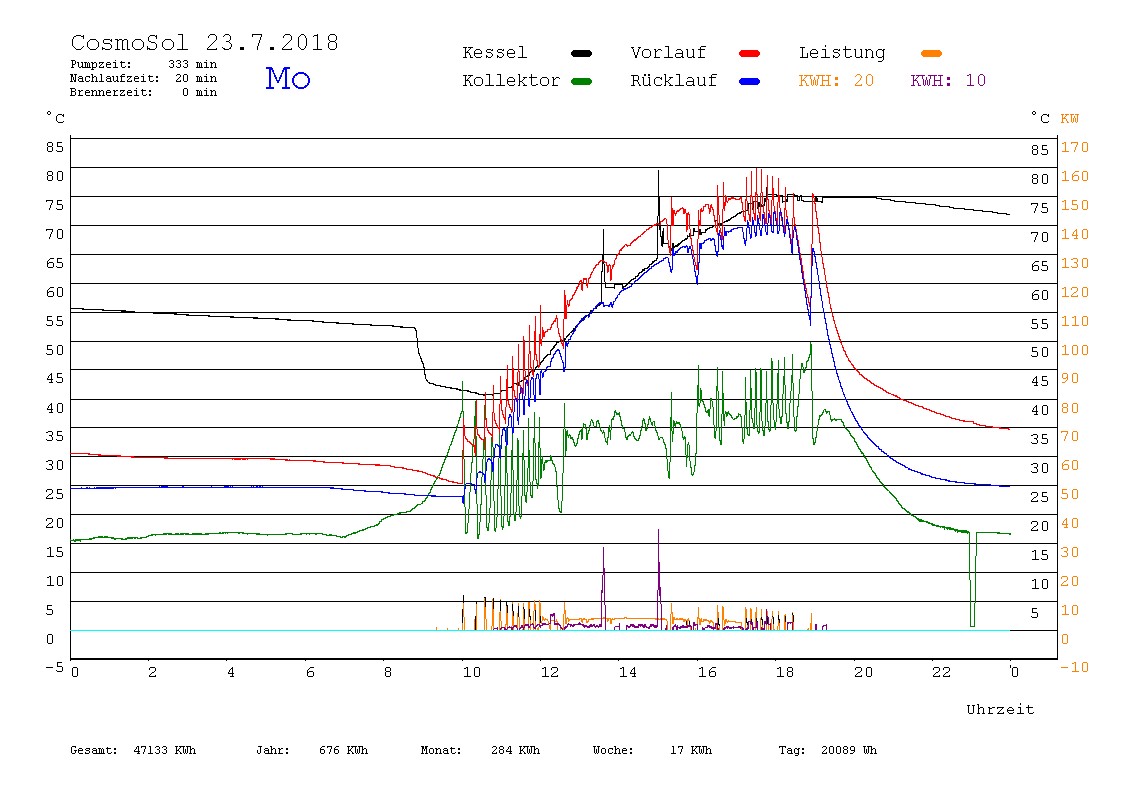The width and height of the screenshot is (1148, 812).
Task: Click the Kessel legend label
Action: pos(495,53)
